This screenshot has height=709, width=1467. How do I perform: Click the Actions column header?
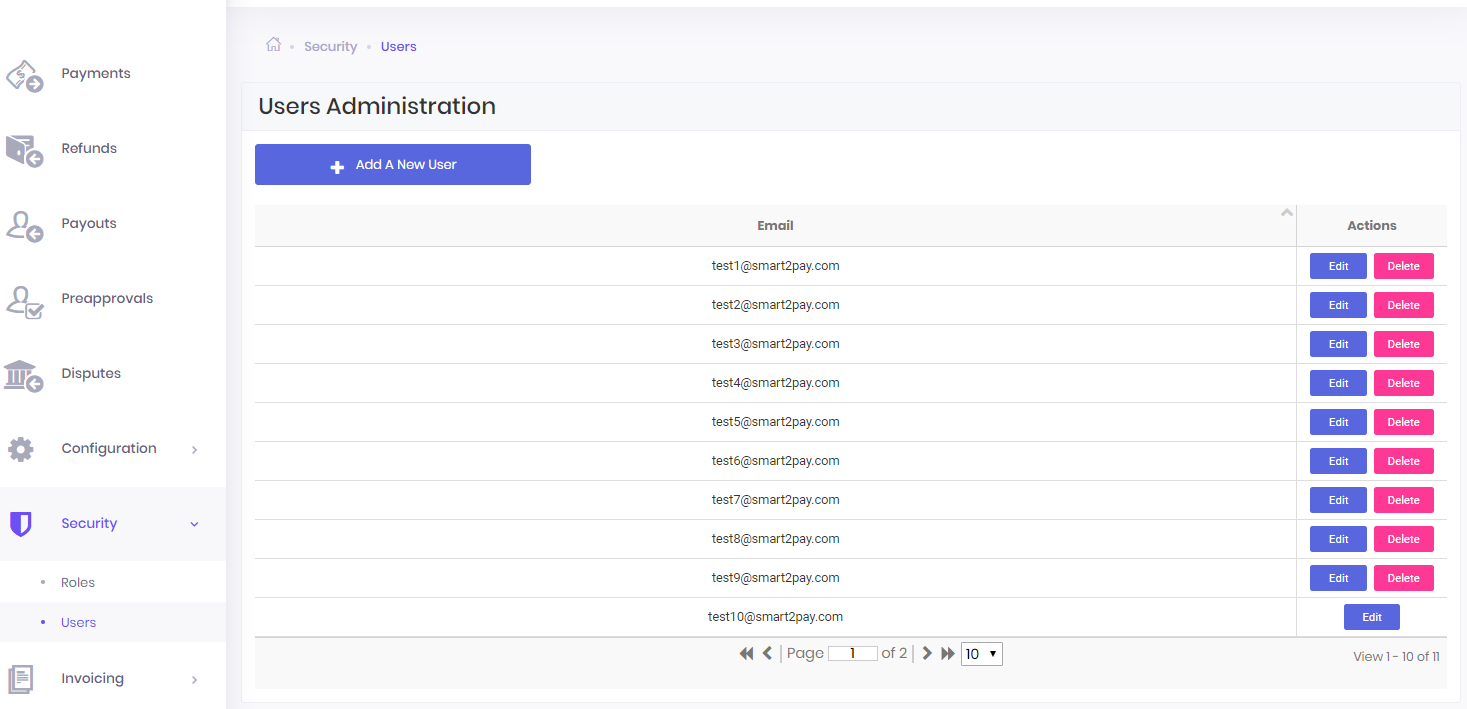coord(1372,226)
